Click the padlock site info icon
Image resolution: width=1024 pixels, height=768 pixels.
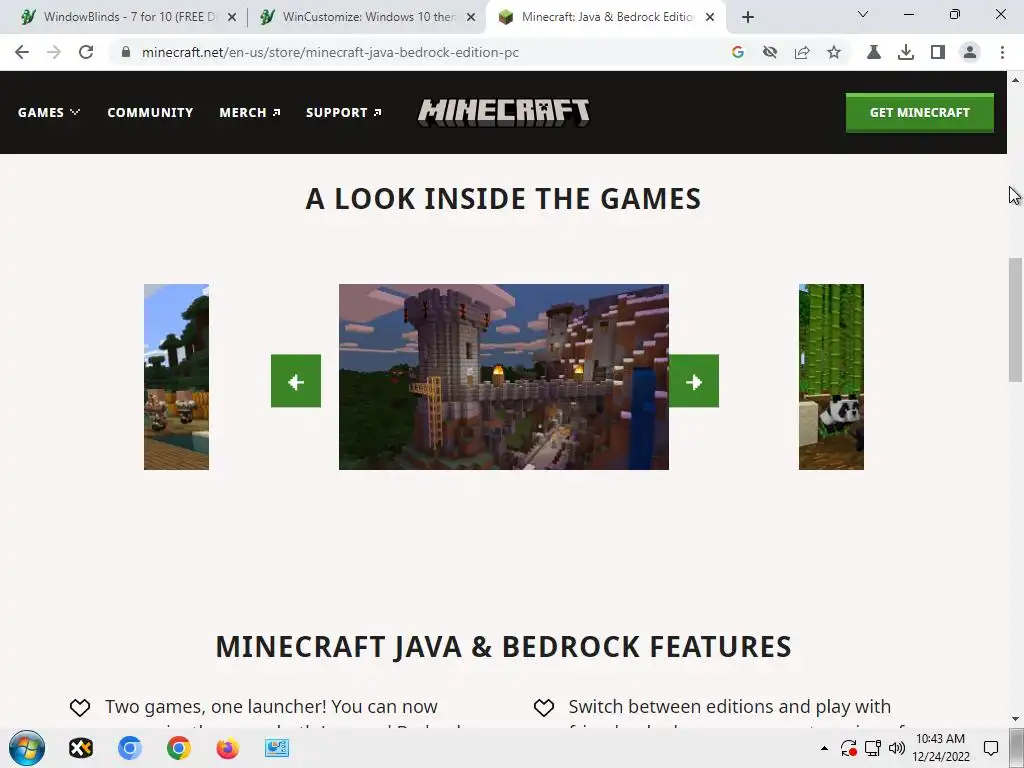126,52
